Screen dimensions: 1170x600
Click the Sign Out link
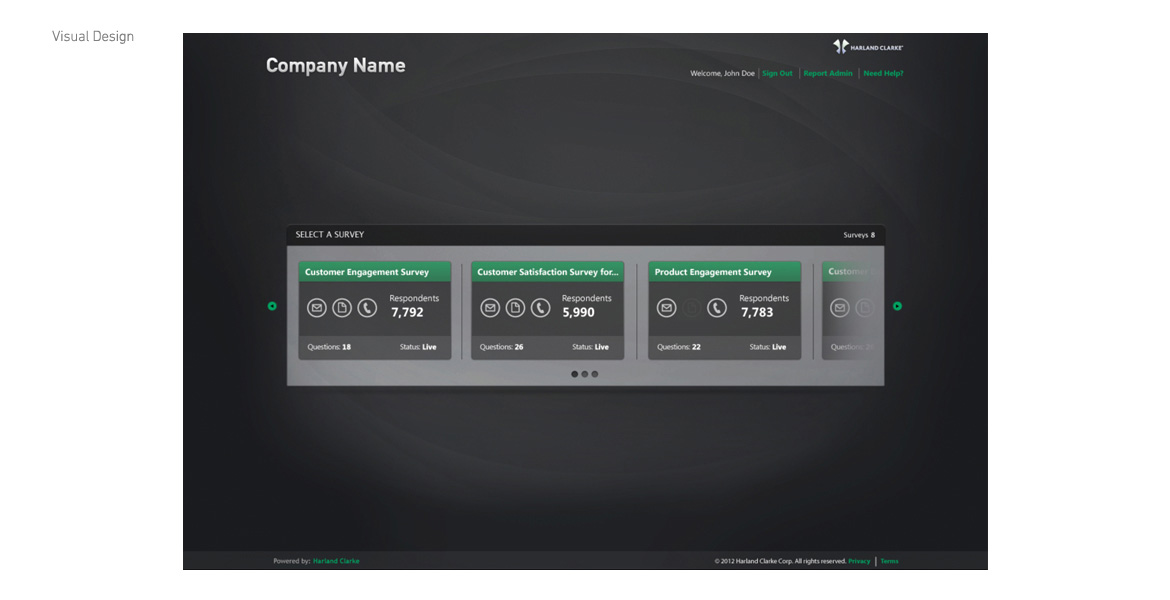(777, 73)
